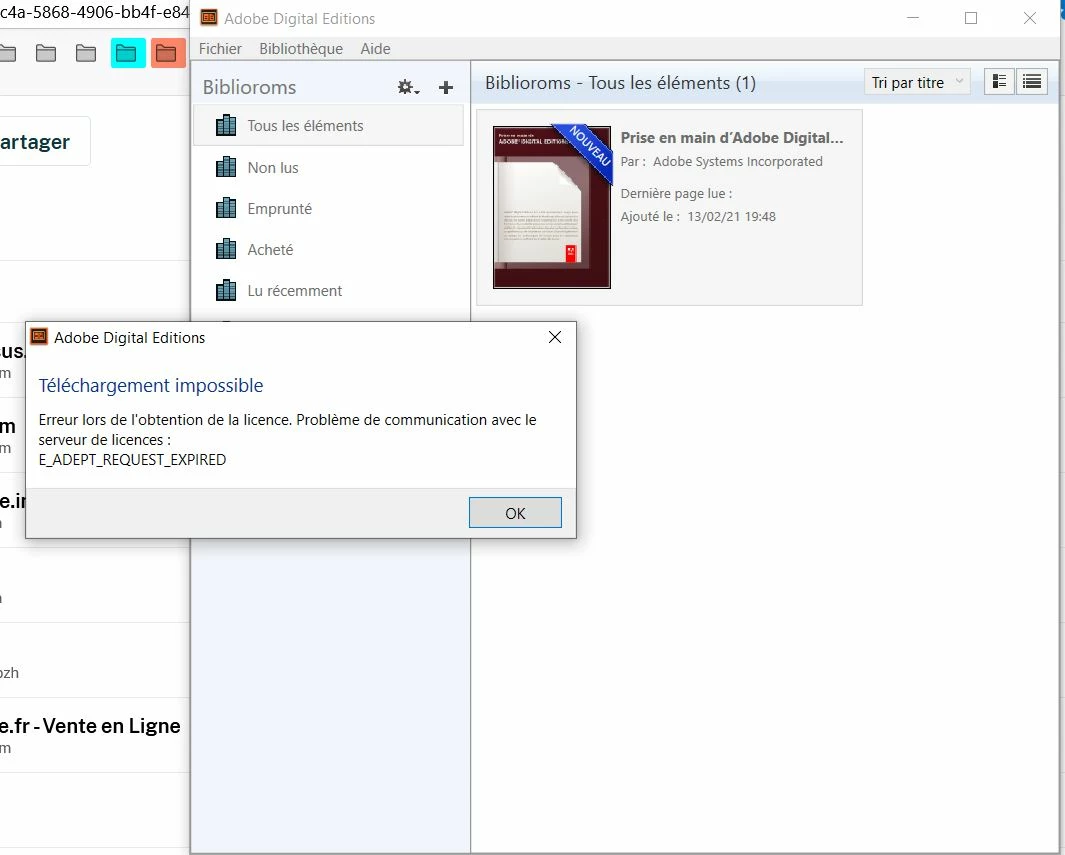Click the Téléchargement impossible heading
The height and width of the screenshot is (855, 1065).
coord(151,385)
